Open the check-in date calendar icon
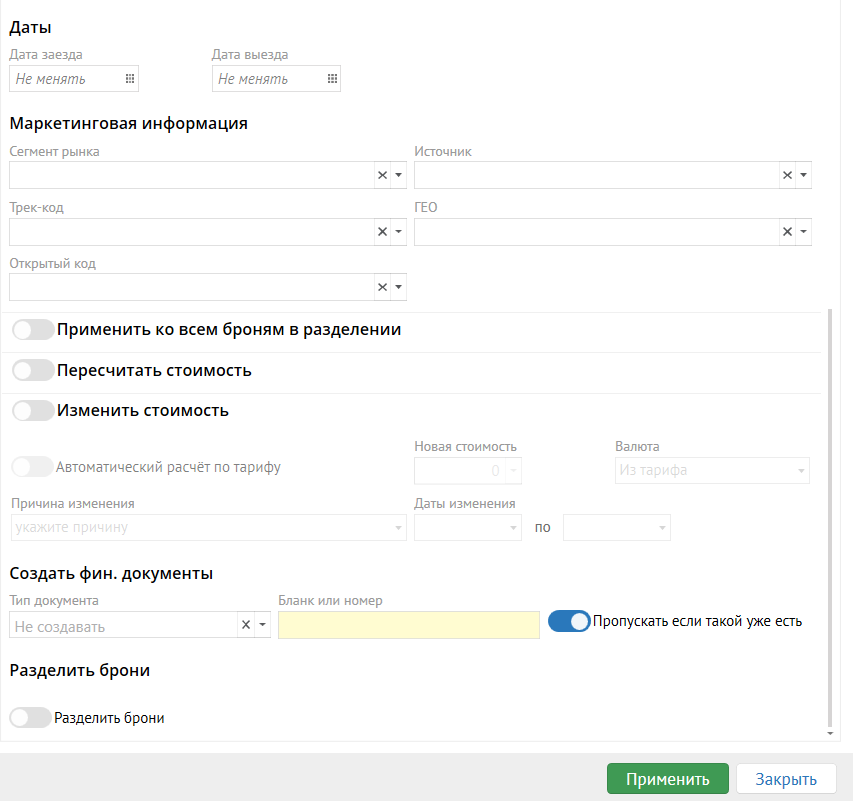 [130, 79]
